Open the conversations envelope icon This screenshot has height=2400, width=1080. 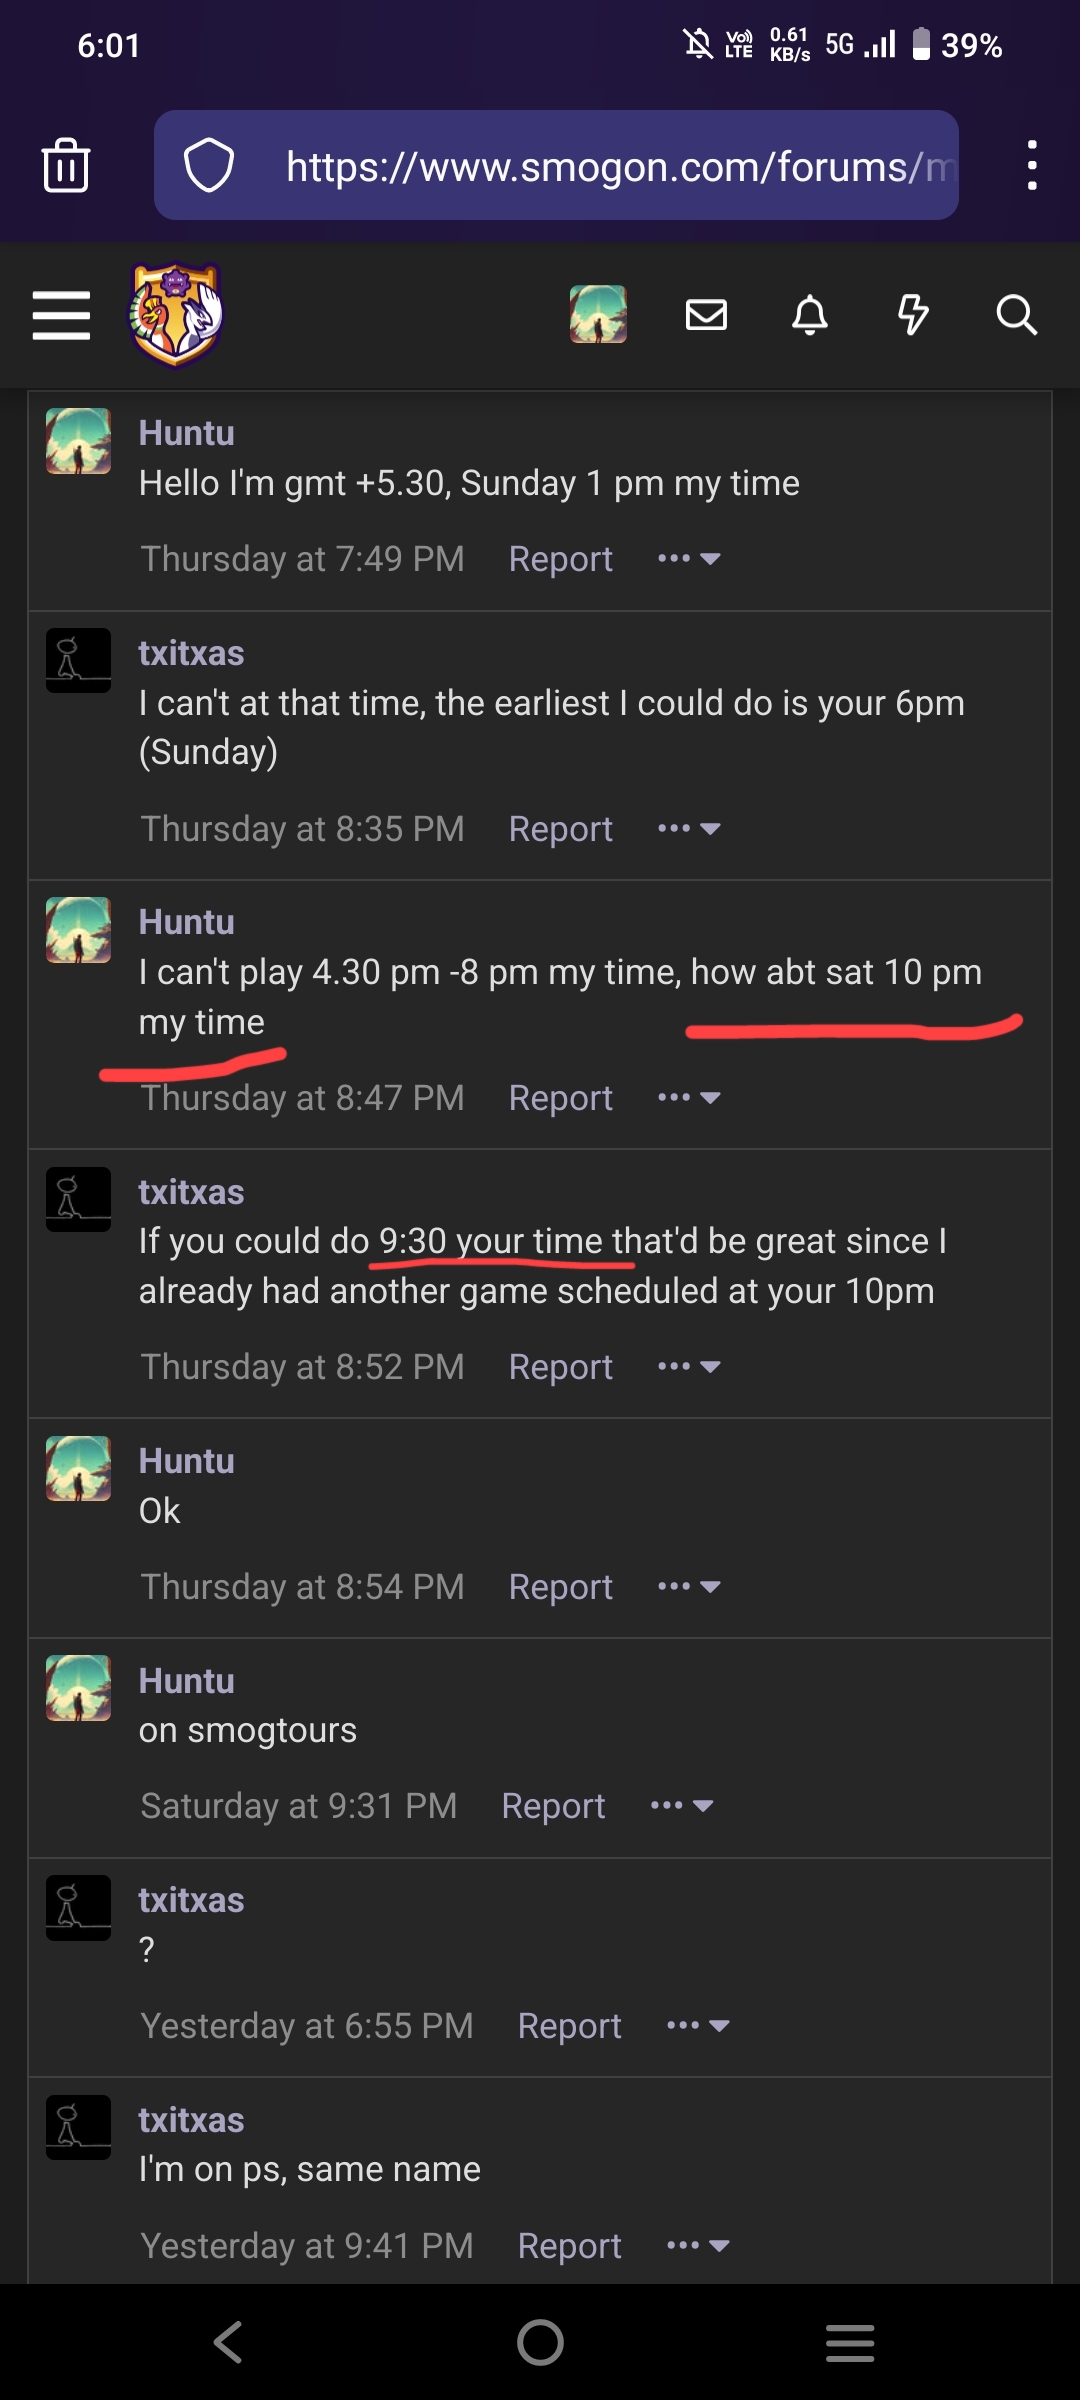click(706, 316)
